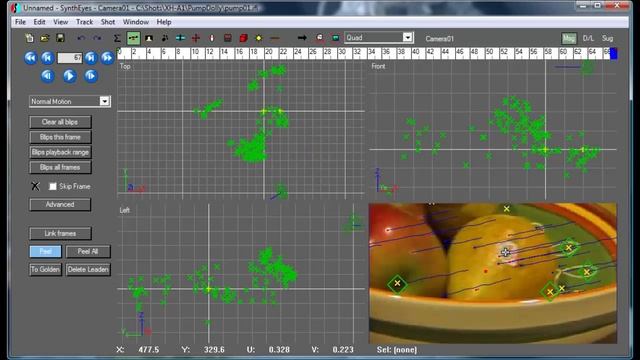640x360 pixels.
Task: Open the Summary panel (sigma icon)
Action: (117, 38)
